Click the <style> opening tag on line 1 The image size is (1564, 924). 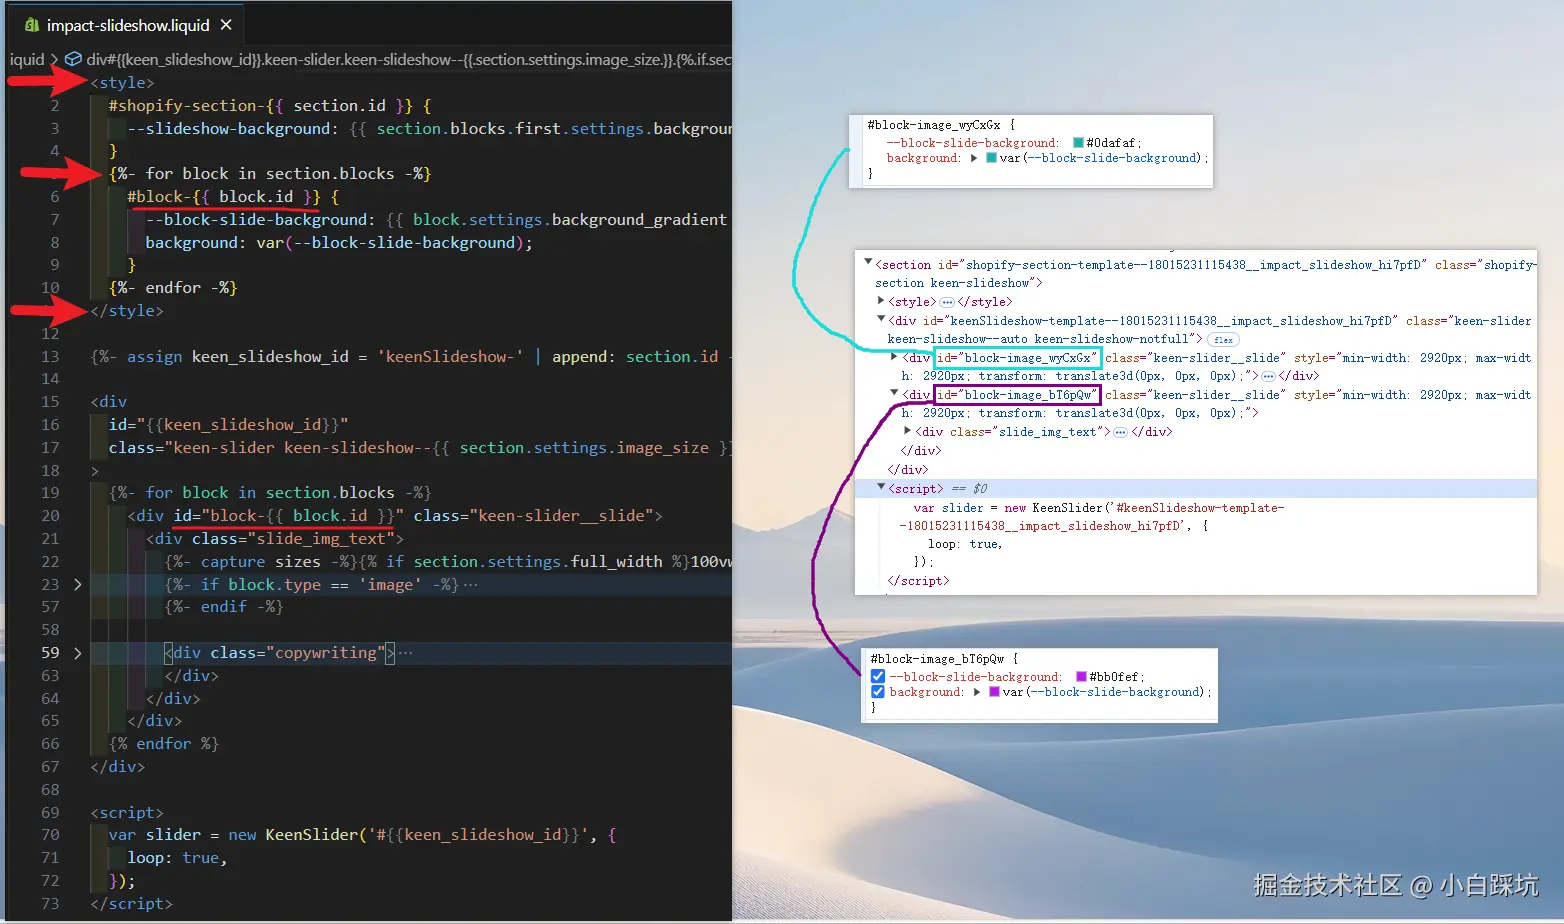pyautogui.click(x=122, y=83)
